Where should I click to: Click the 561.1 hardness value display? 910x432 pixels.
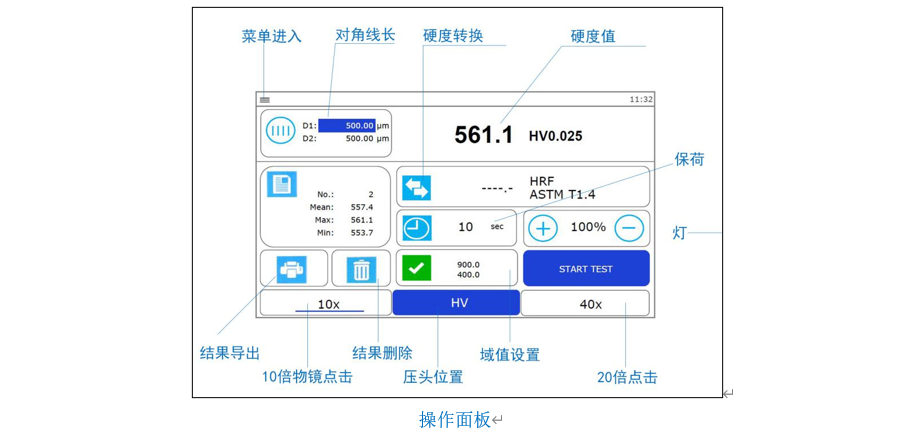[483, 135]
